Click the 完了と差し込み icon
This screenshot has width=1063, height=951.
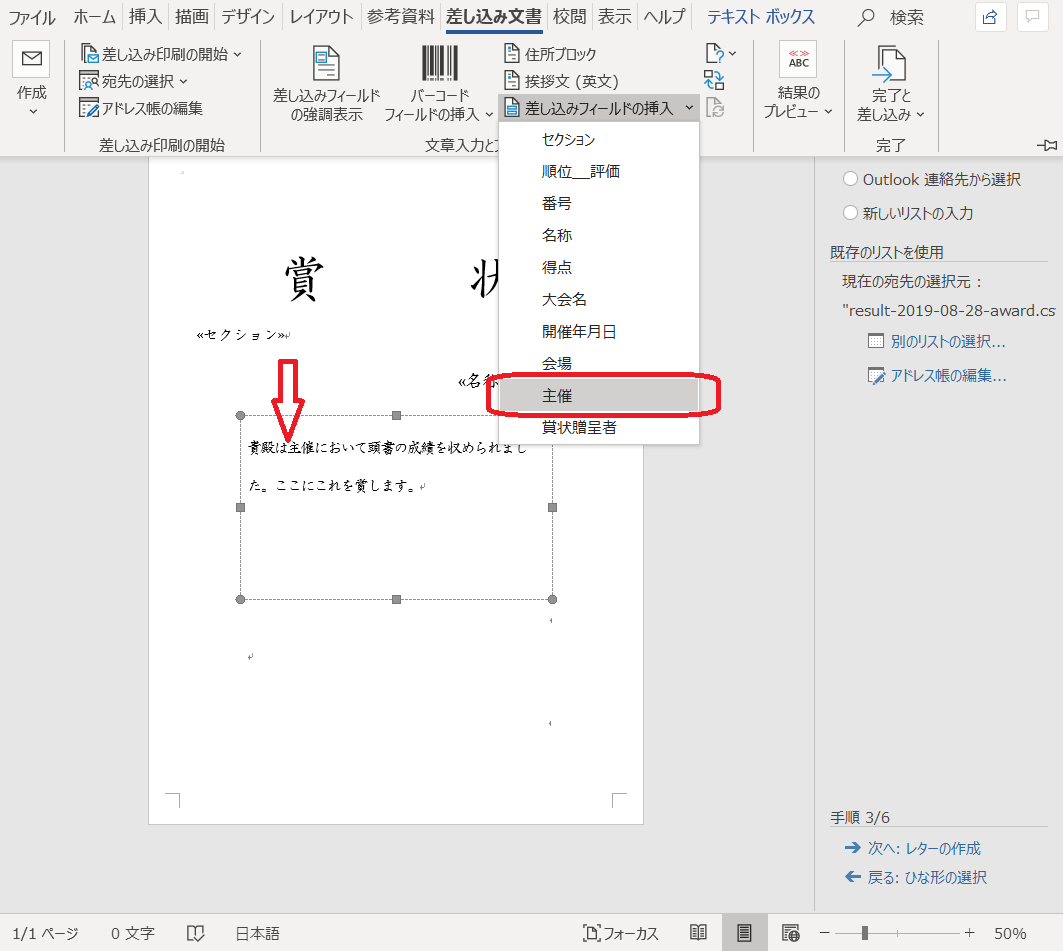coord(889,63)
